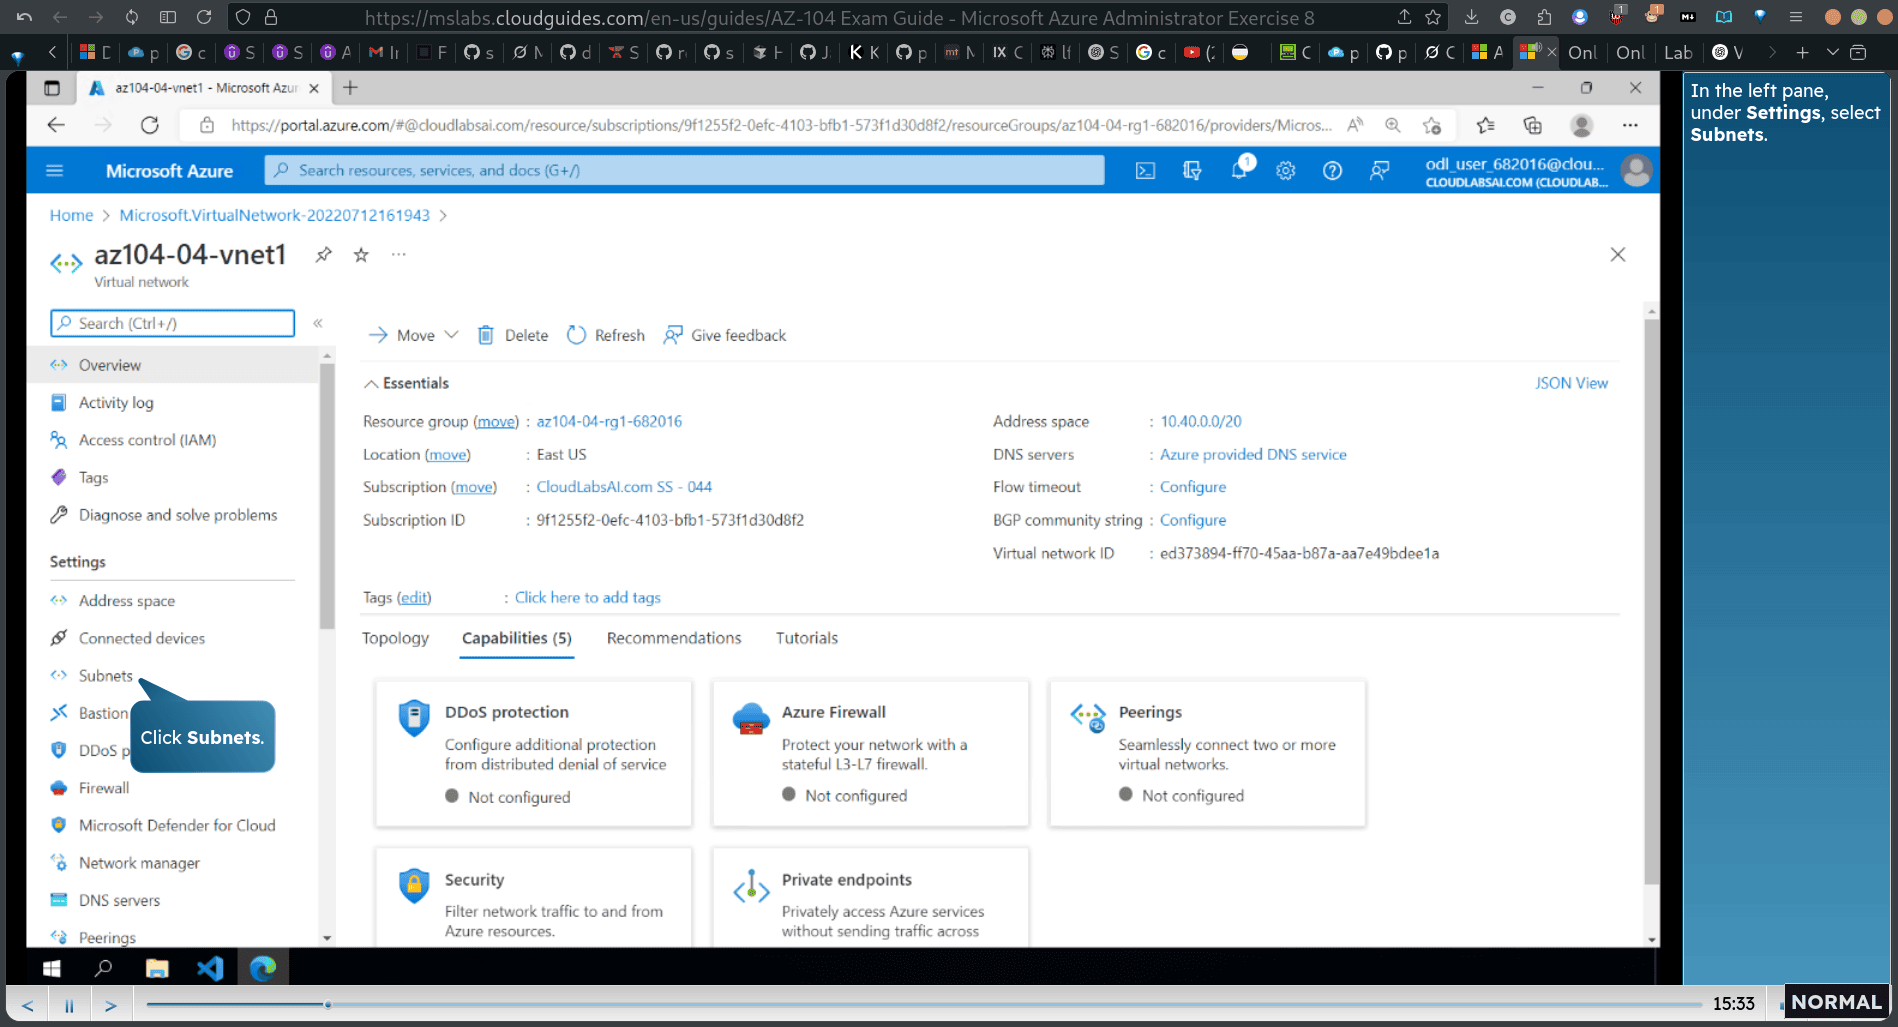Viewport: 1898px width, 1027px height.
Task: Open the Peerings capability card
Action: [1207, 753]
